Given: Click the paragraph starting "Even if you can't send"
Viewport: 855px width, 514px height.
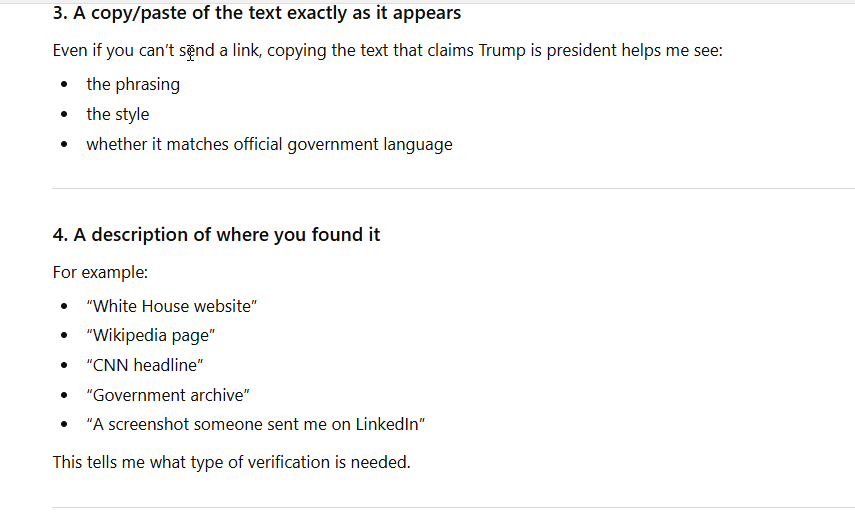Looking at the screenshot, I should (387, 50).
